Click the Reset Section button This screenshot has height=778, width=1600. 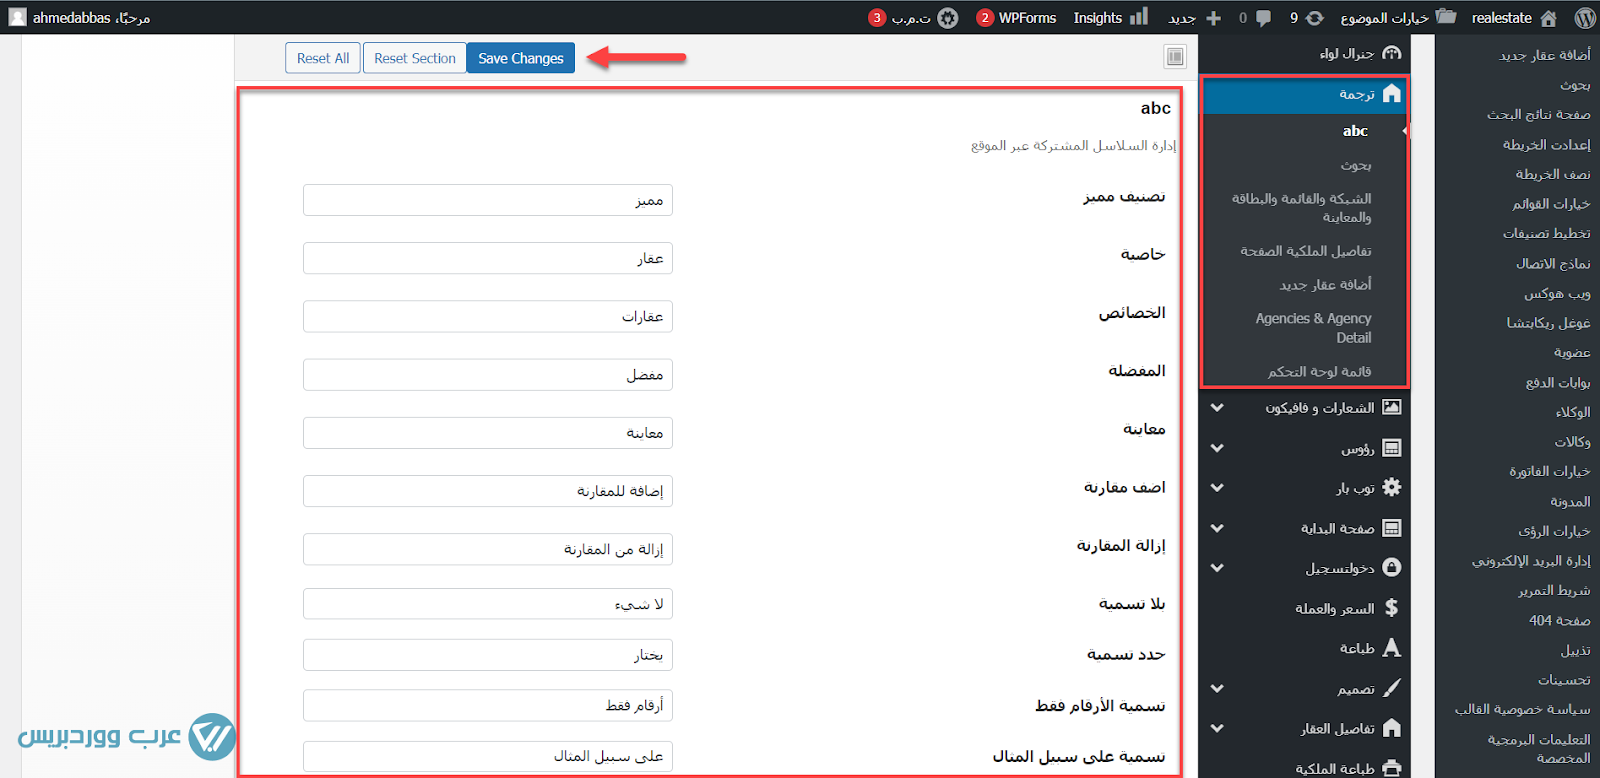(414, 58)
